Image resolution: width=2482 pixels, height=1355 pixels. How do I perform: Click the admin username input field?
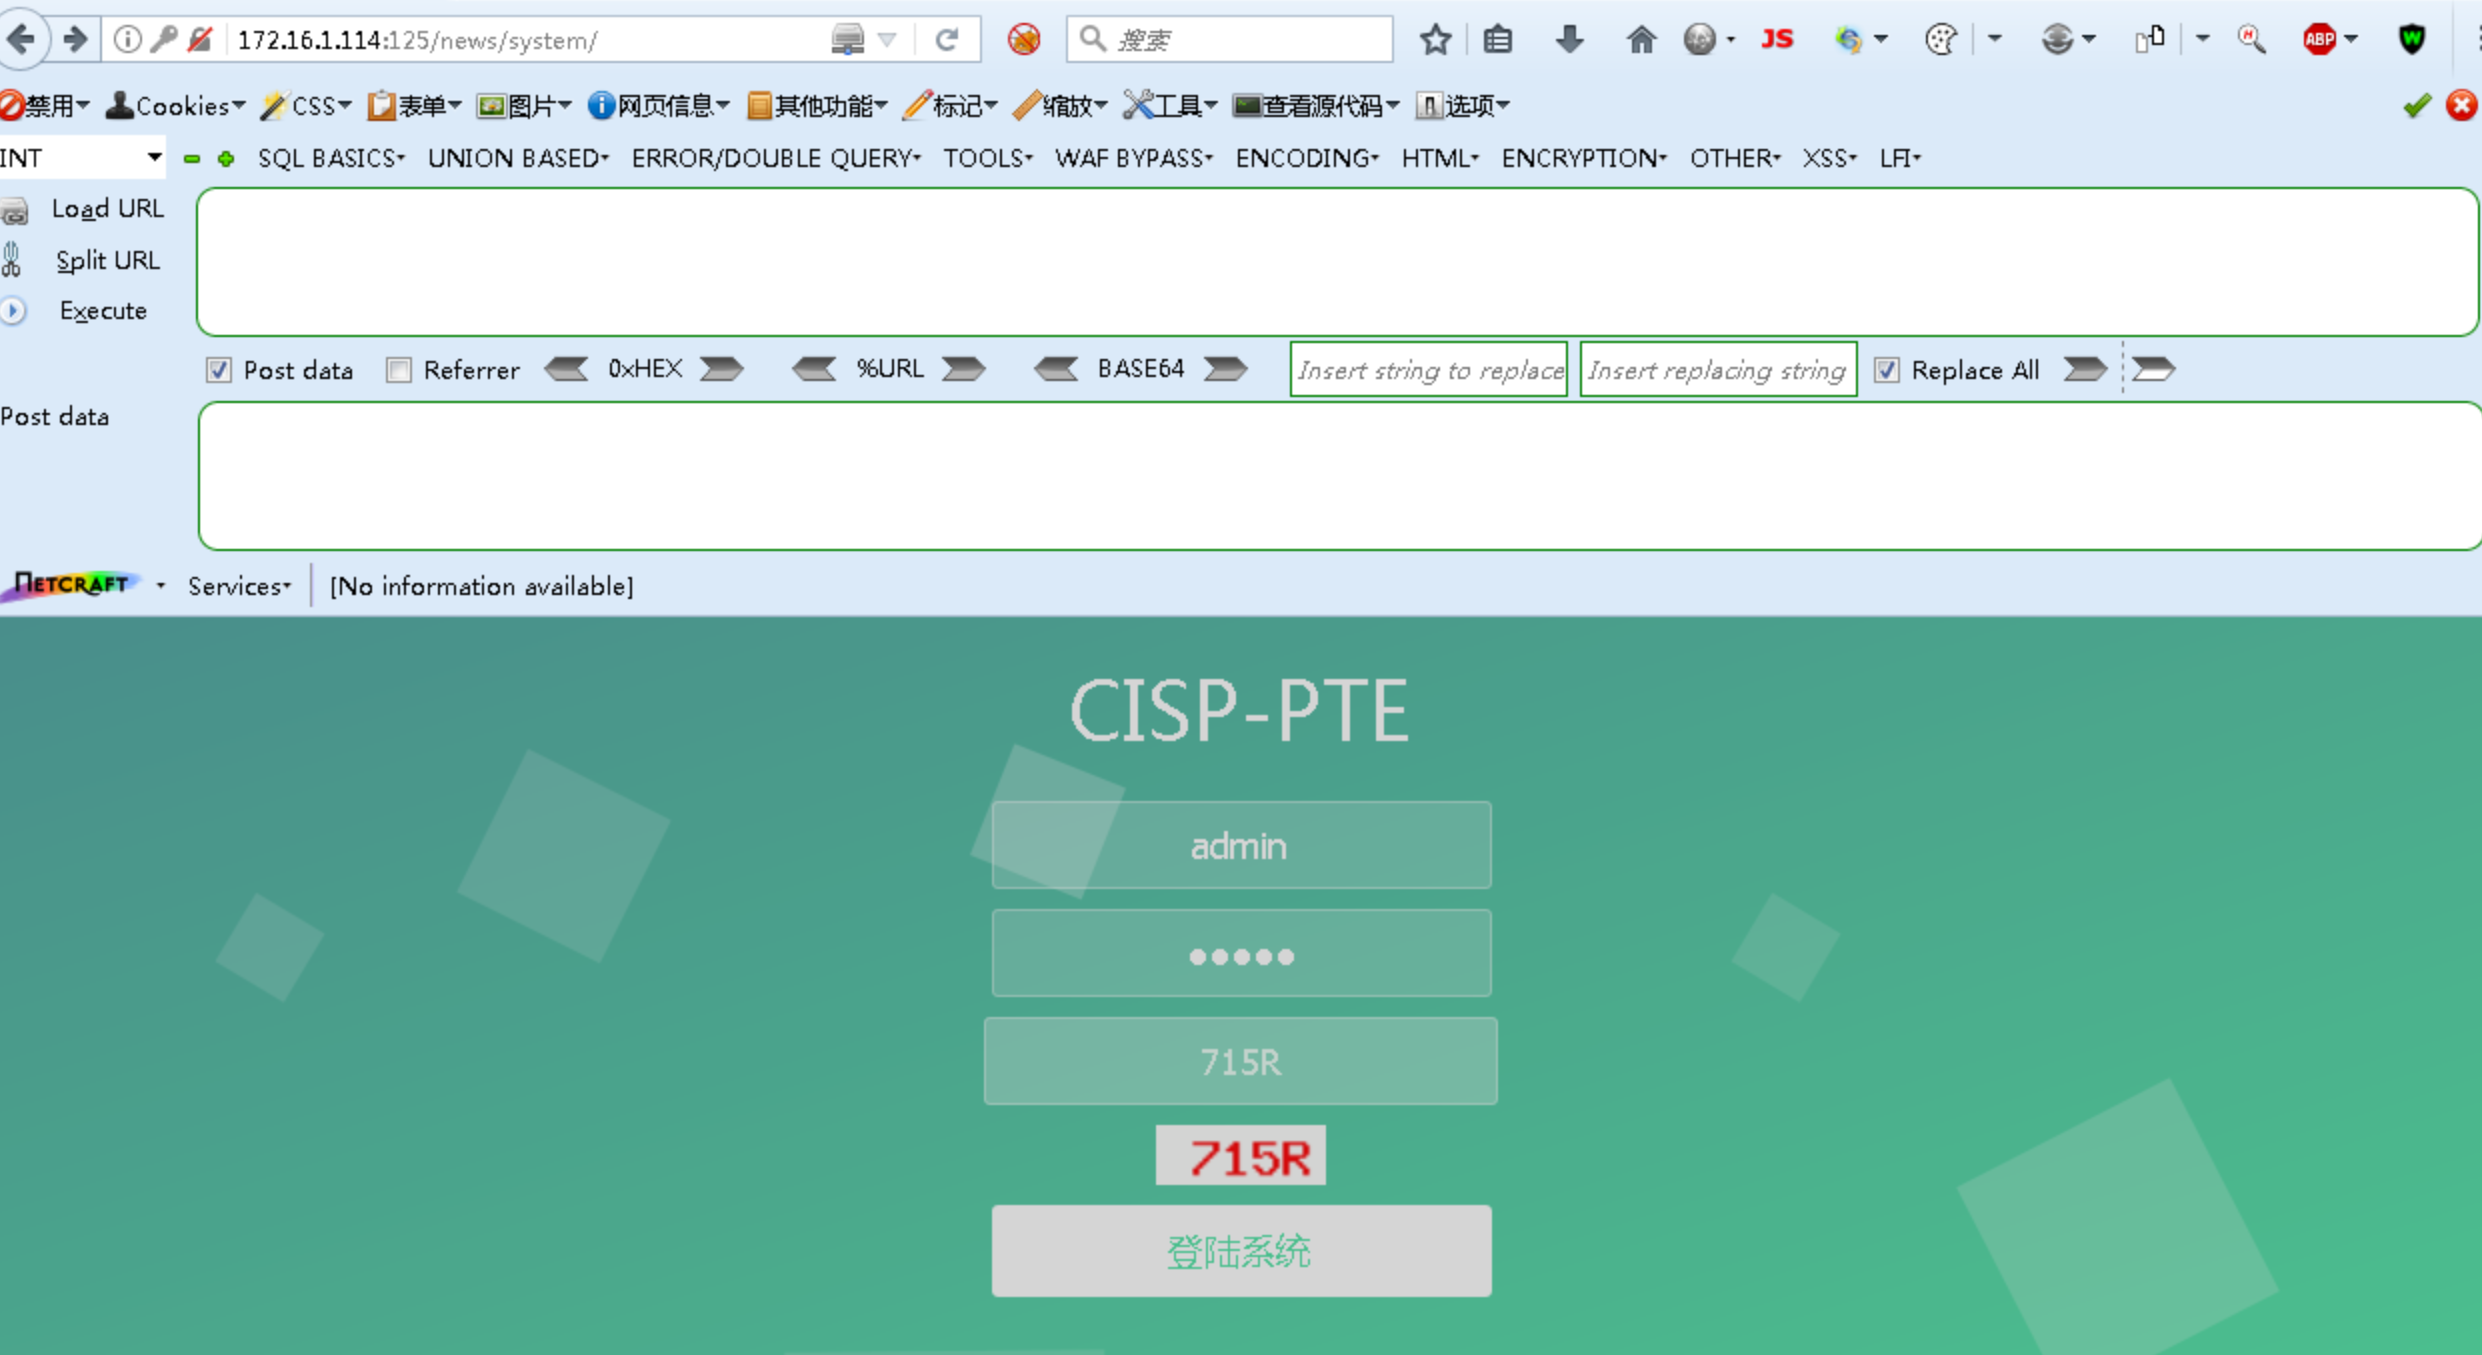coord(1240,845)
